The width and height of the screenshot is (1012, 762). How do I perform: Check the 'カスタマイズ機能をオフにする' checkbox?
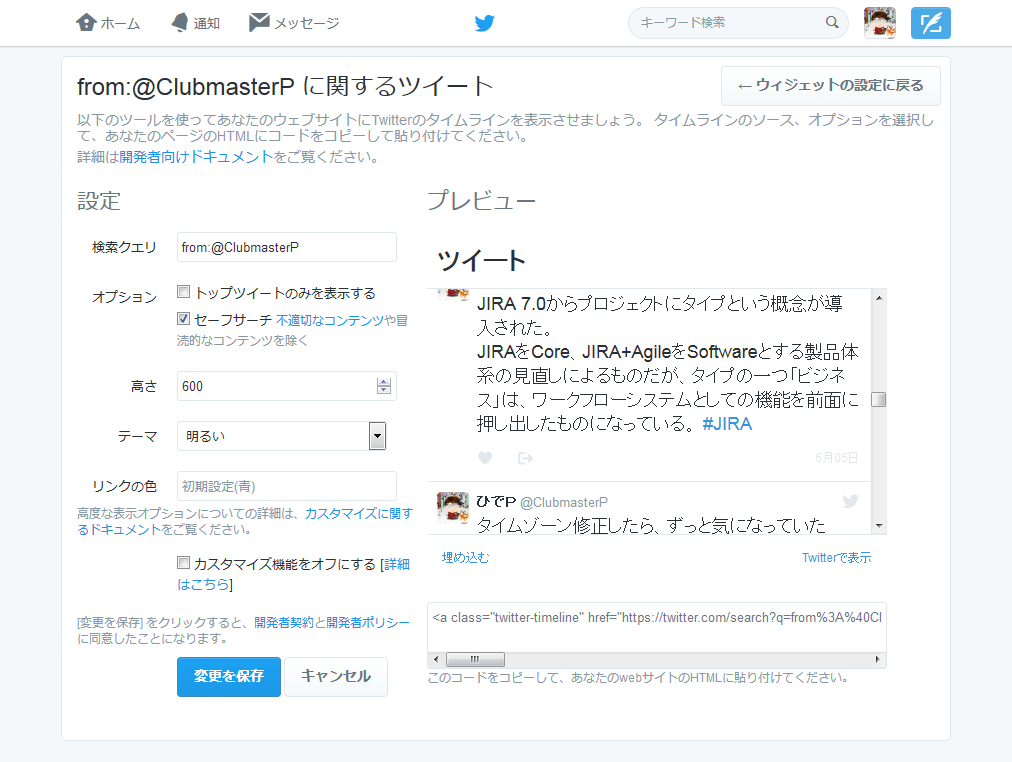pos(183,563)
